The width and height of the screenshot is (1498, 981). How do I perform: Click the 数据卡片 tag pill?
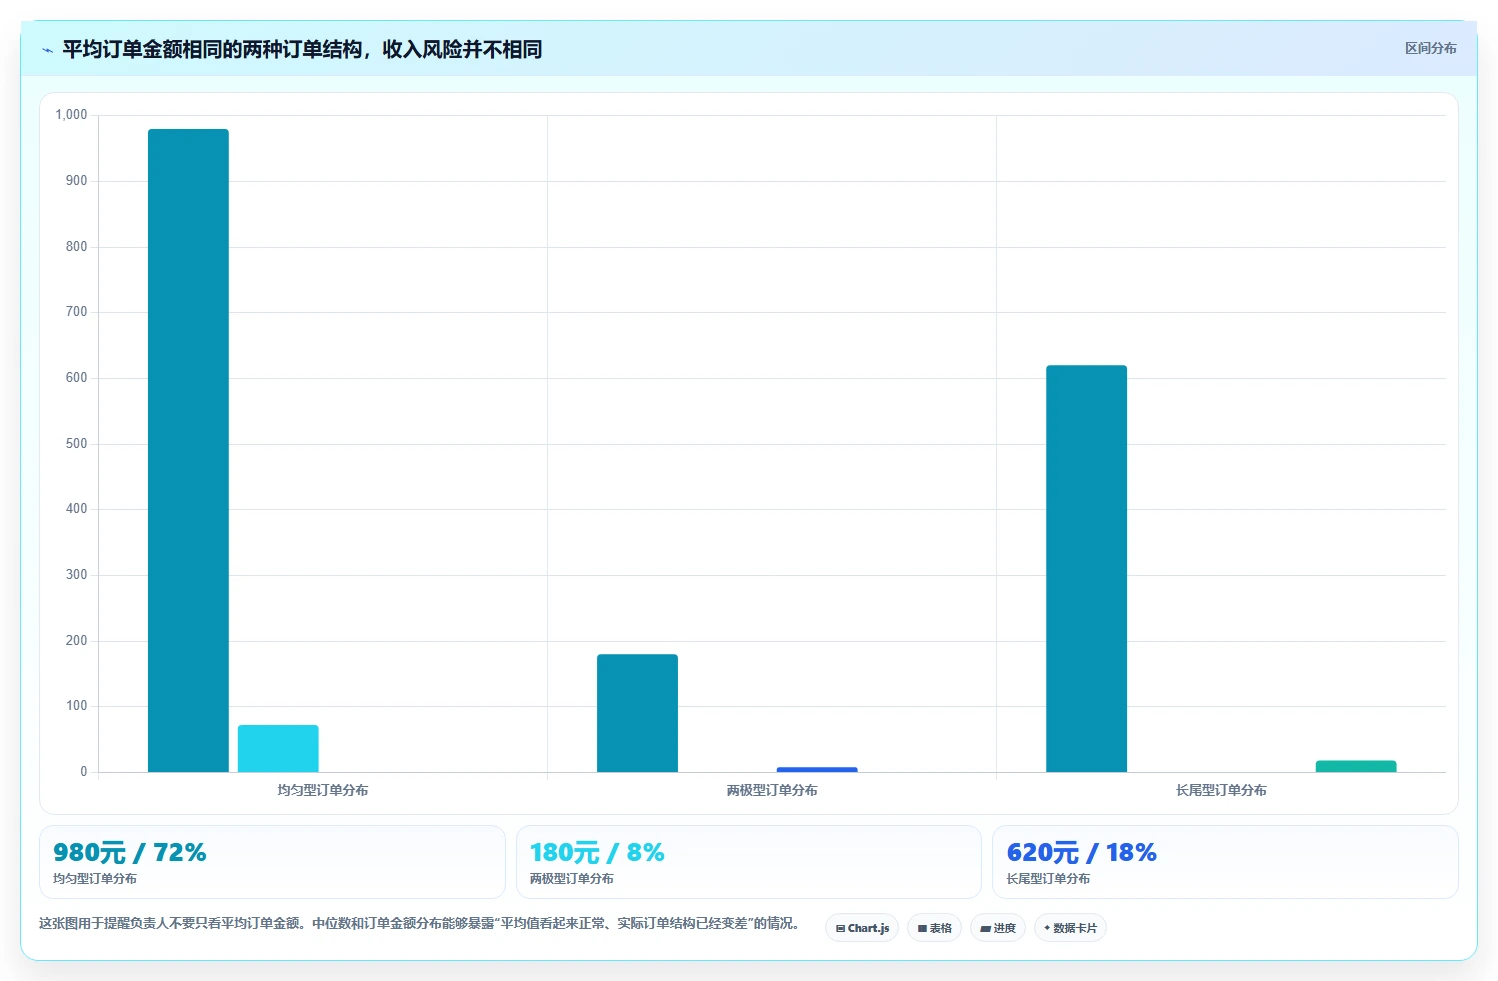[x=1070, y=928]
